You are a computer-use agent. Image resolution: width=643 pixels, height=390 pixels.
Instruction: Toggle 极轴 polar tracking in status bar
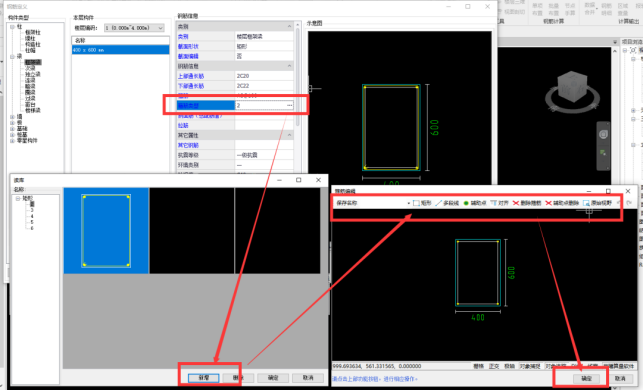pos(509,366)
